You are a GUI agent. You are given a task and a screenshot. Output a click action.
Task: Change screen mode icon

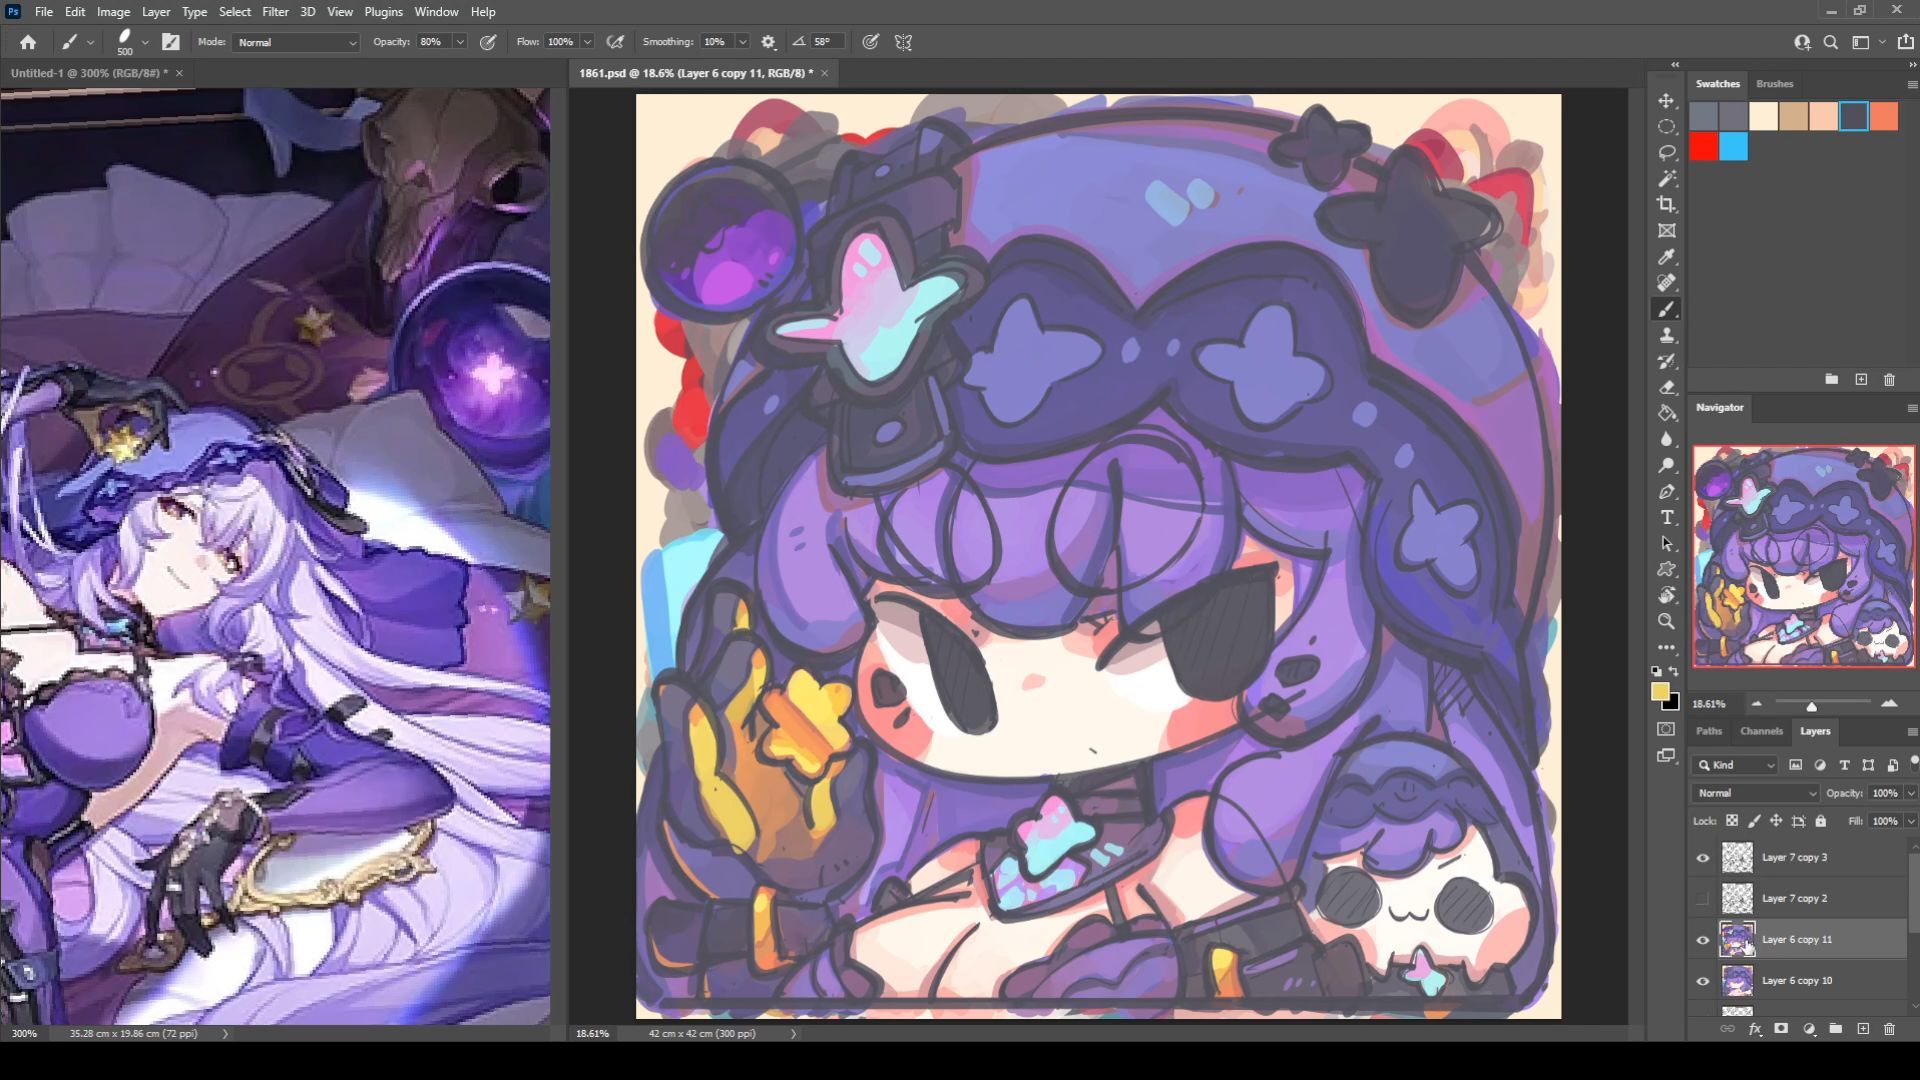pos(1666,756)
